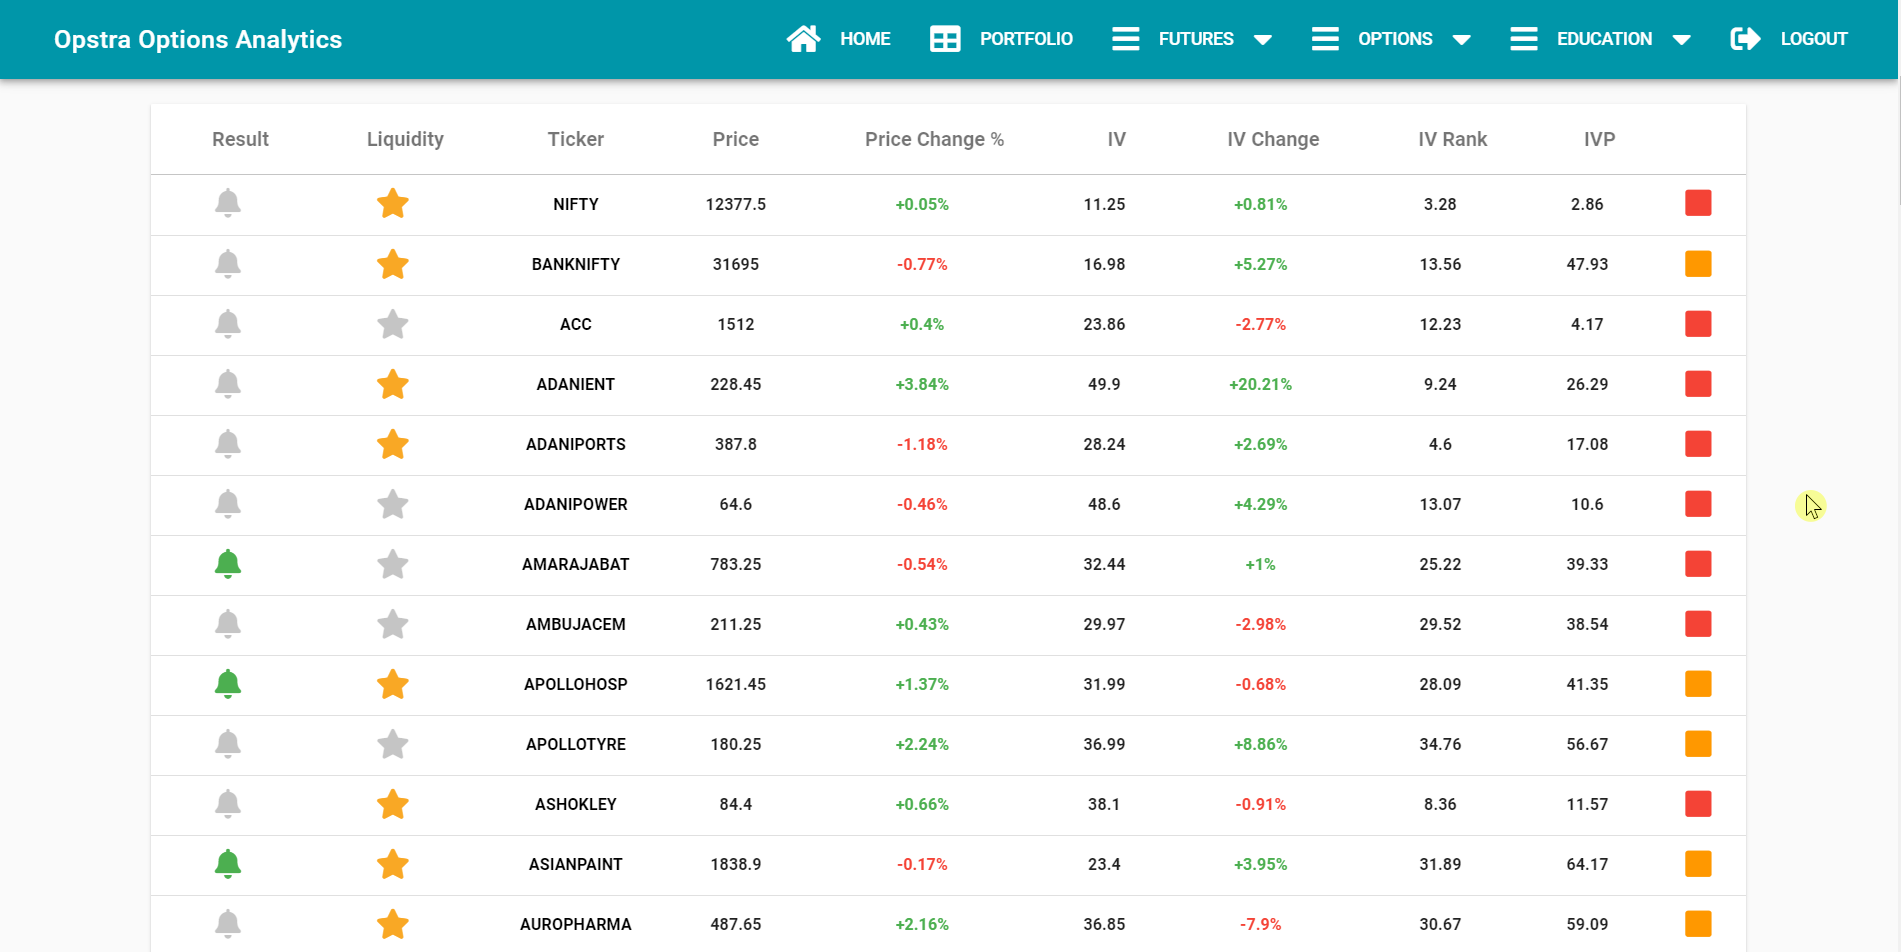The height and width of the screenshot is (952, 1901).
Task: Toggle the liquidity star for ADANIENT
Action: (x=393, y=384)
